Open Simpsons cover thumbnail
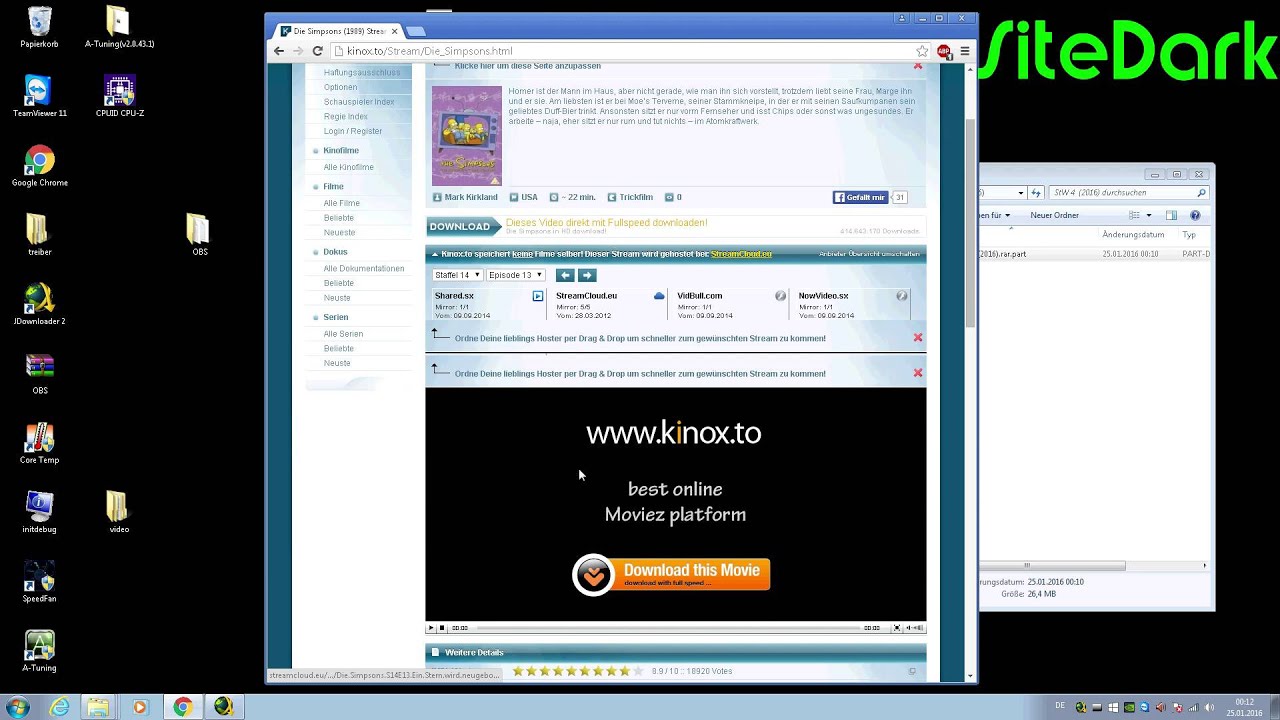 pyautogui.click(x=467, y=136)
